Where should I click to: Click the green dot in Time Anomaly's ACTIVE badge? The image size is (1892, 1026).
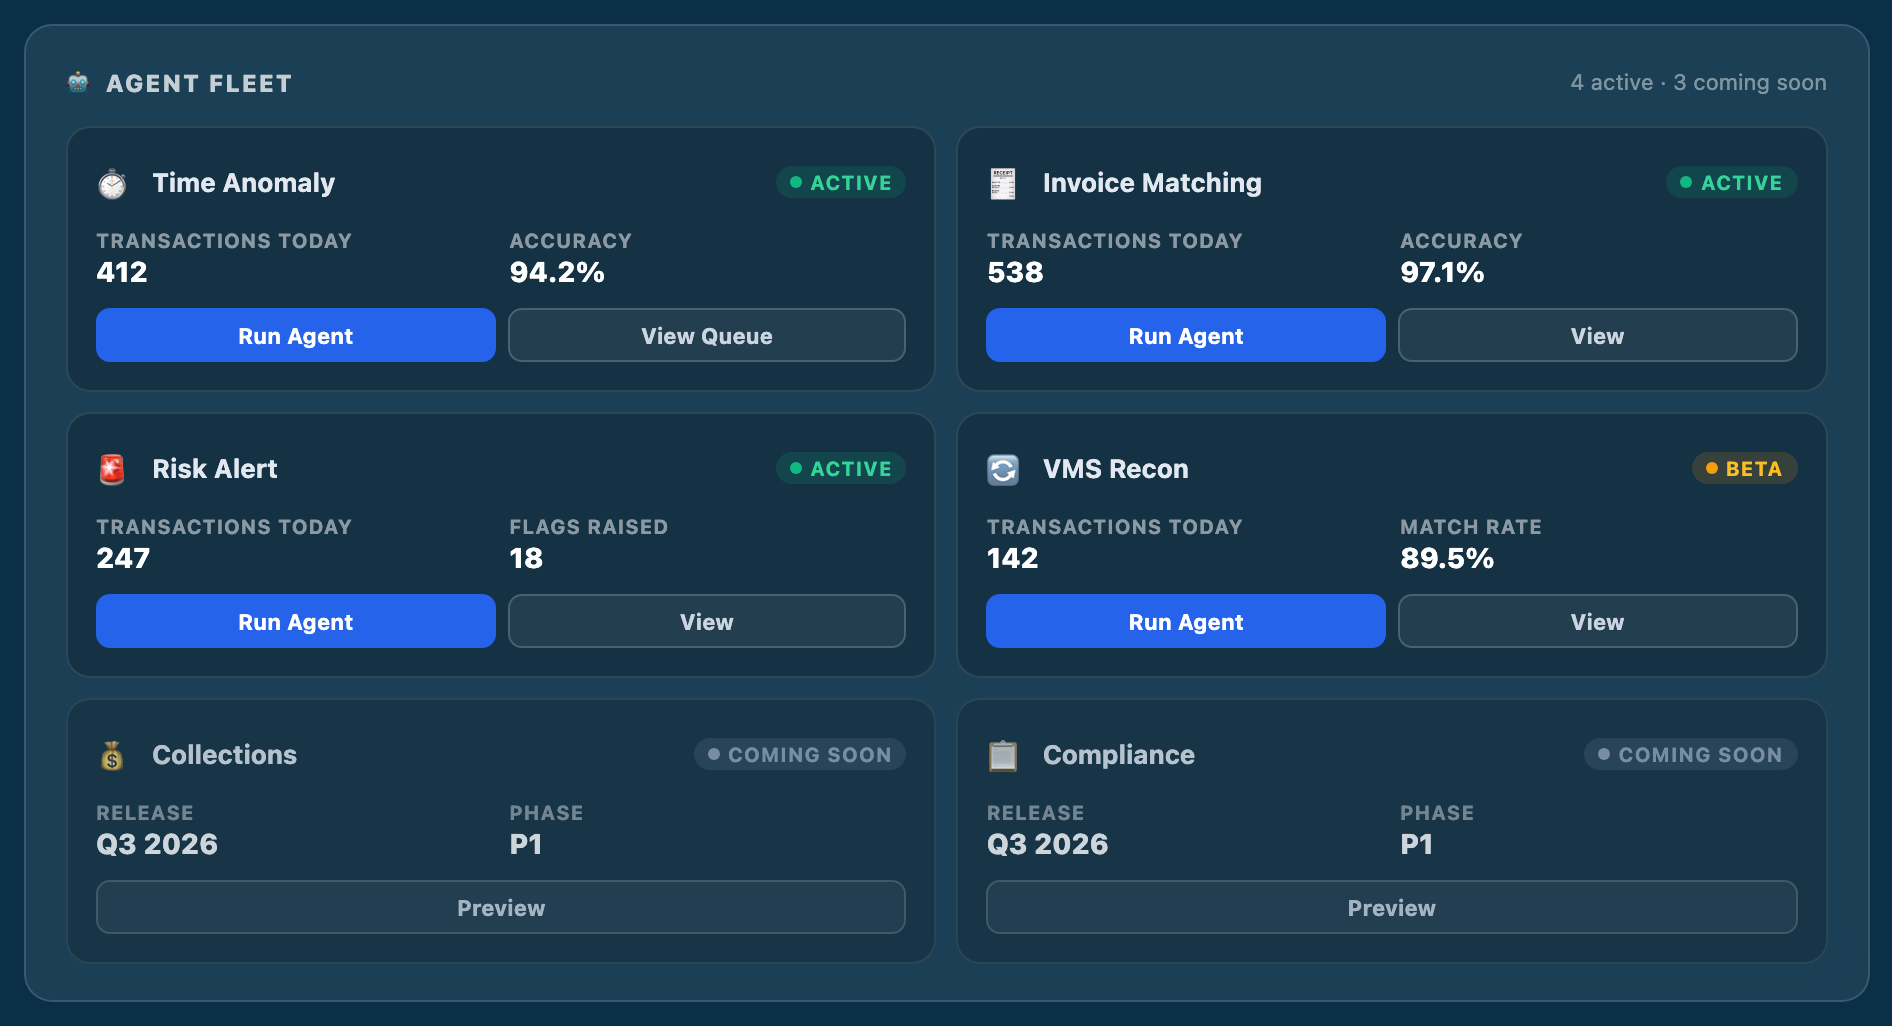795,182
